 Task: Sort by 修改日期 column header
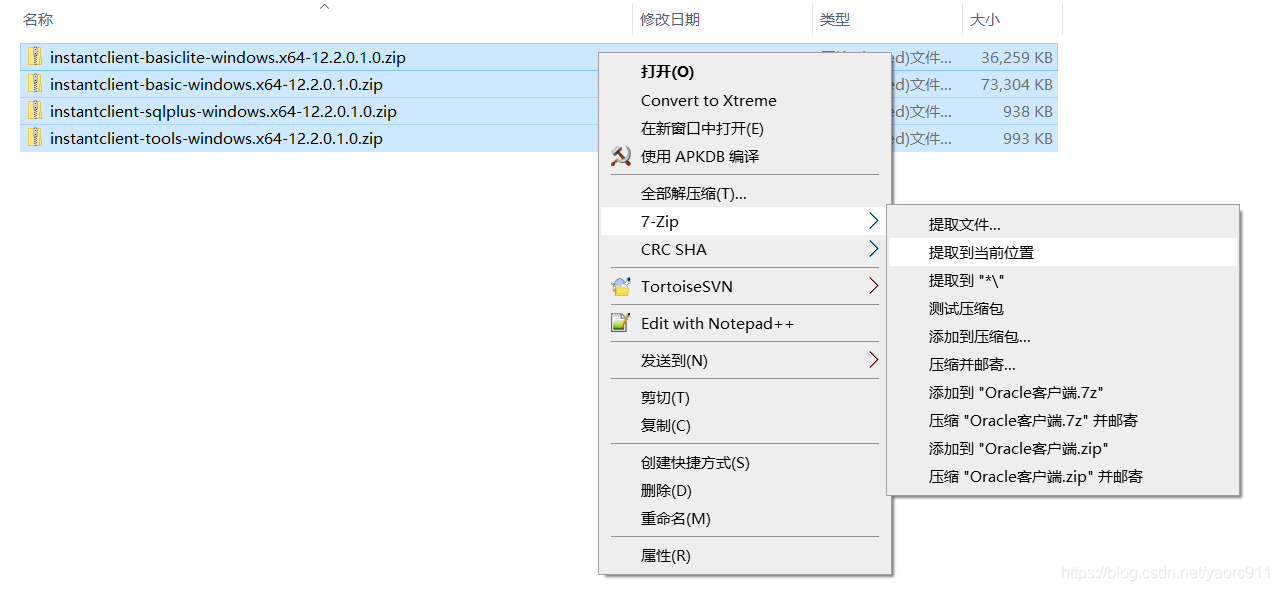tap(670, 19)
